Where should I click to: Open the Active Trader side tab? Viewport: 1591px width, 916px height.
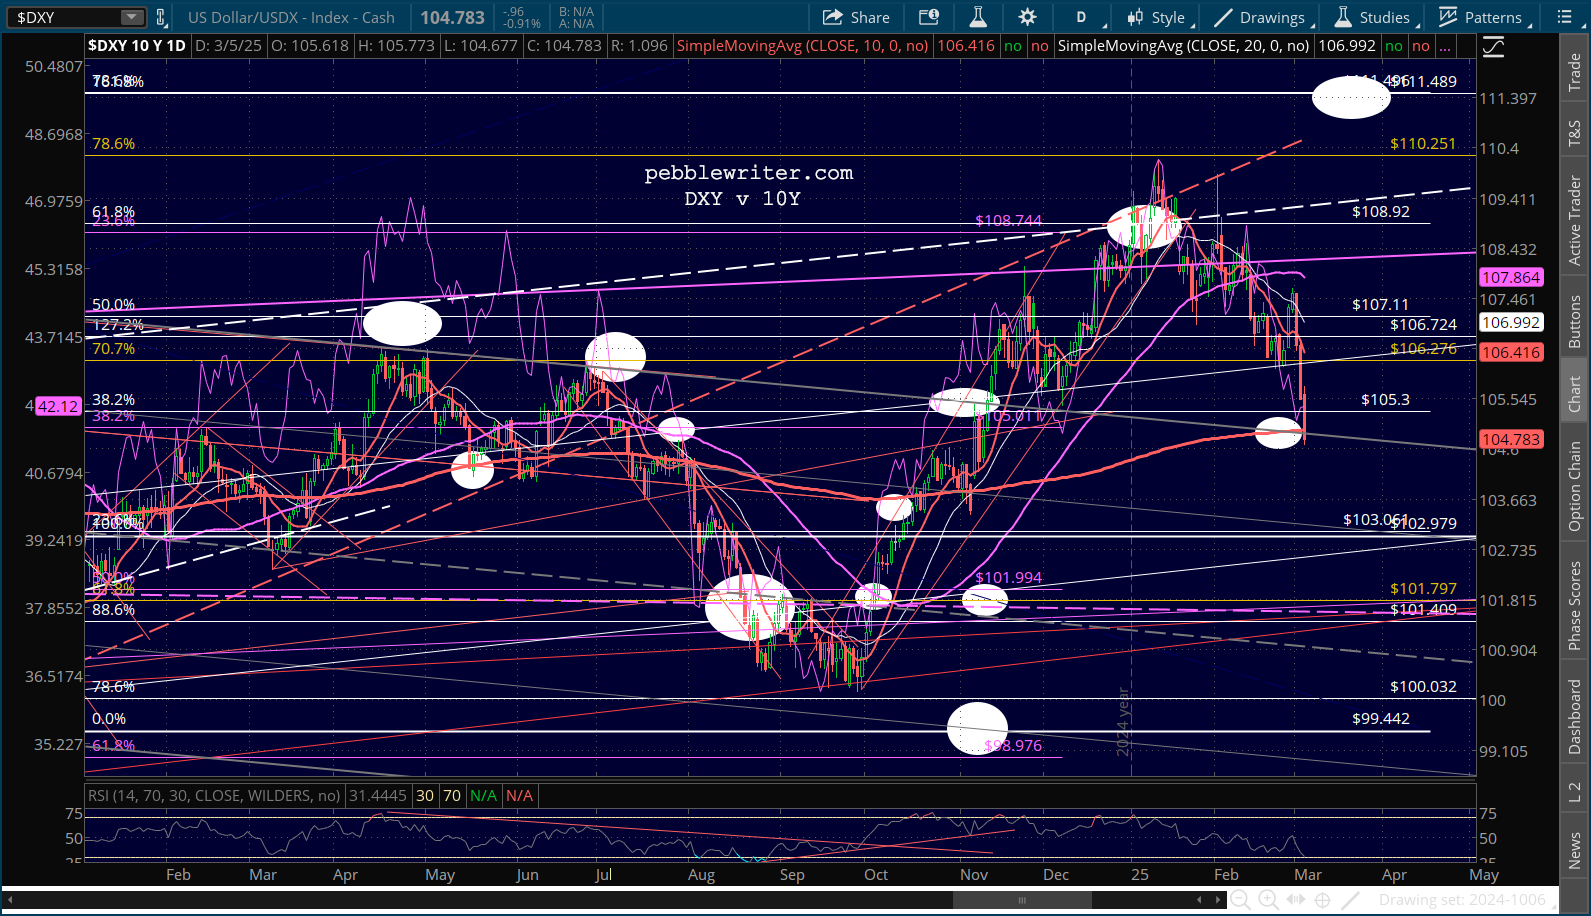point(1575,220)
